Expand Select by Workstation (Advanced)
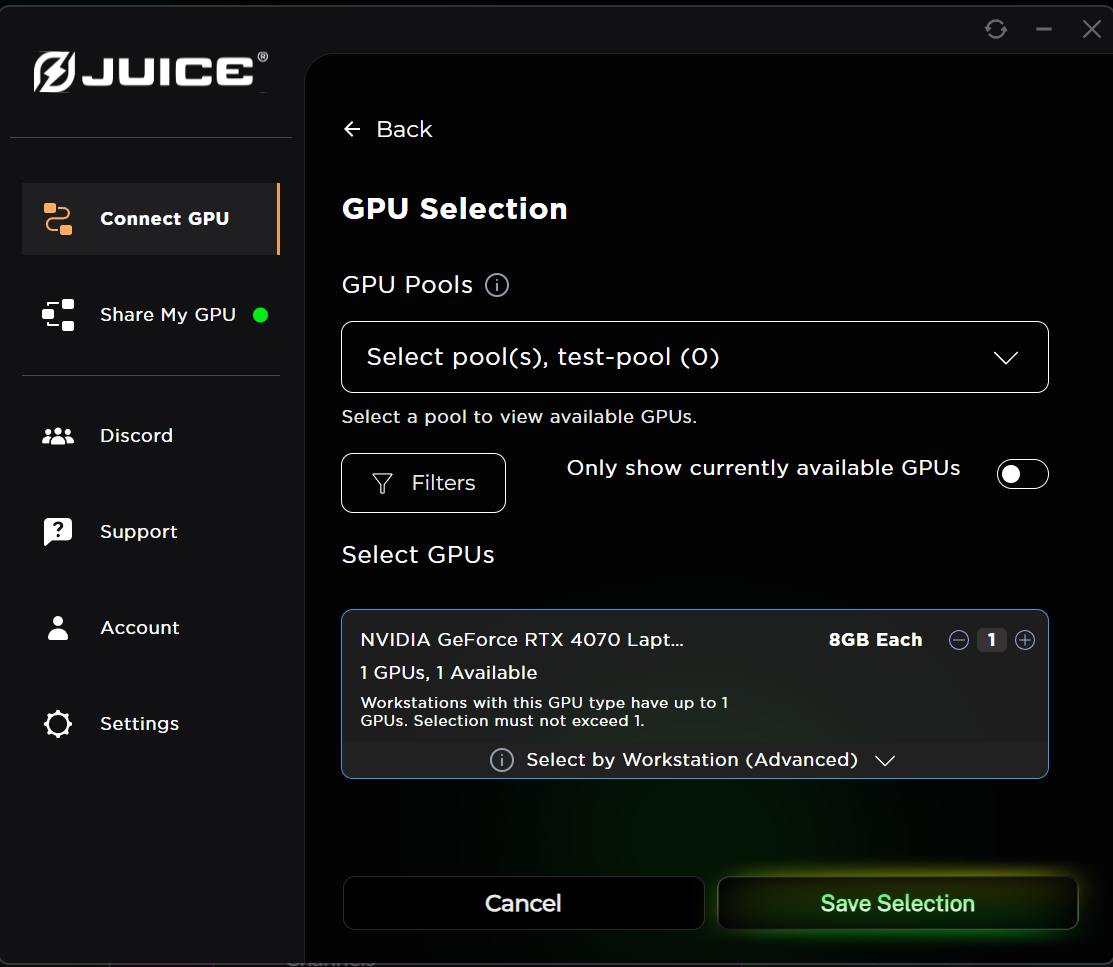The image size is (1113, 967). [x=695, y=760]
